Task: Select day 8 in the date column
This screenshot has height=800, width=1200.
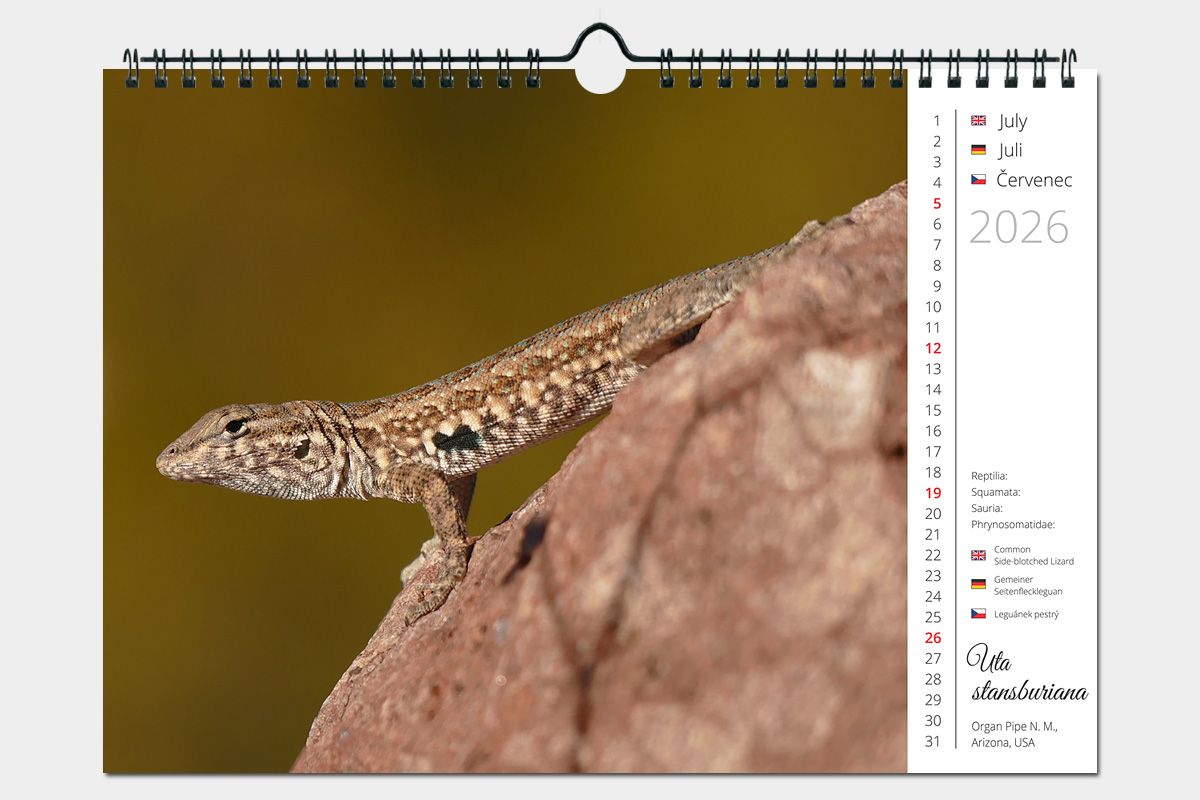Action: [x=937, y=265]
